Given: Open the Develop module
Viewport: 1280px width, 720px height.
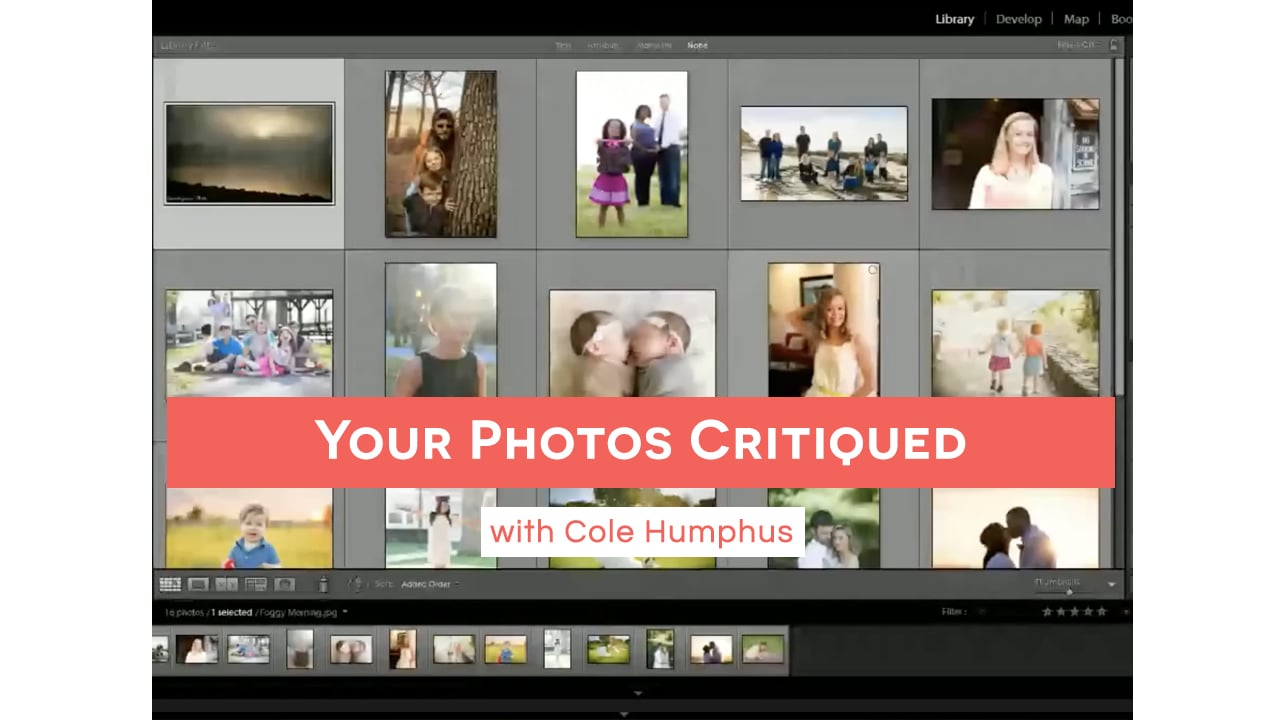Looking at the screenshot, I should [x=1018, y=19].
